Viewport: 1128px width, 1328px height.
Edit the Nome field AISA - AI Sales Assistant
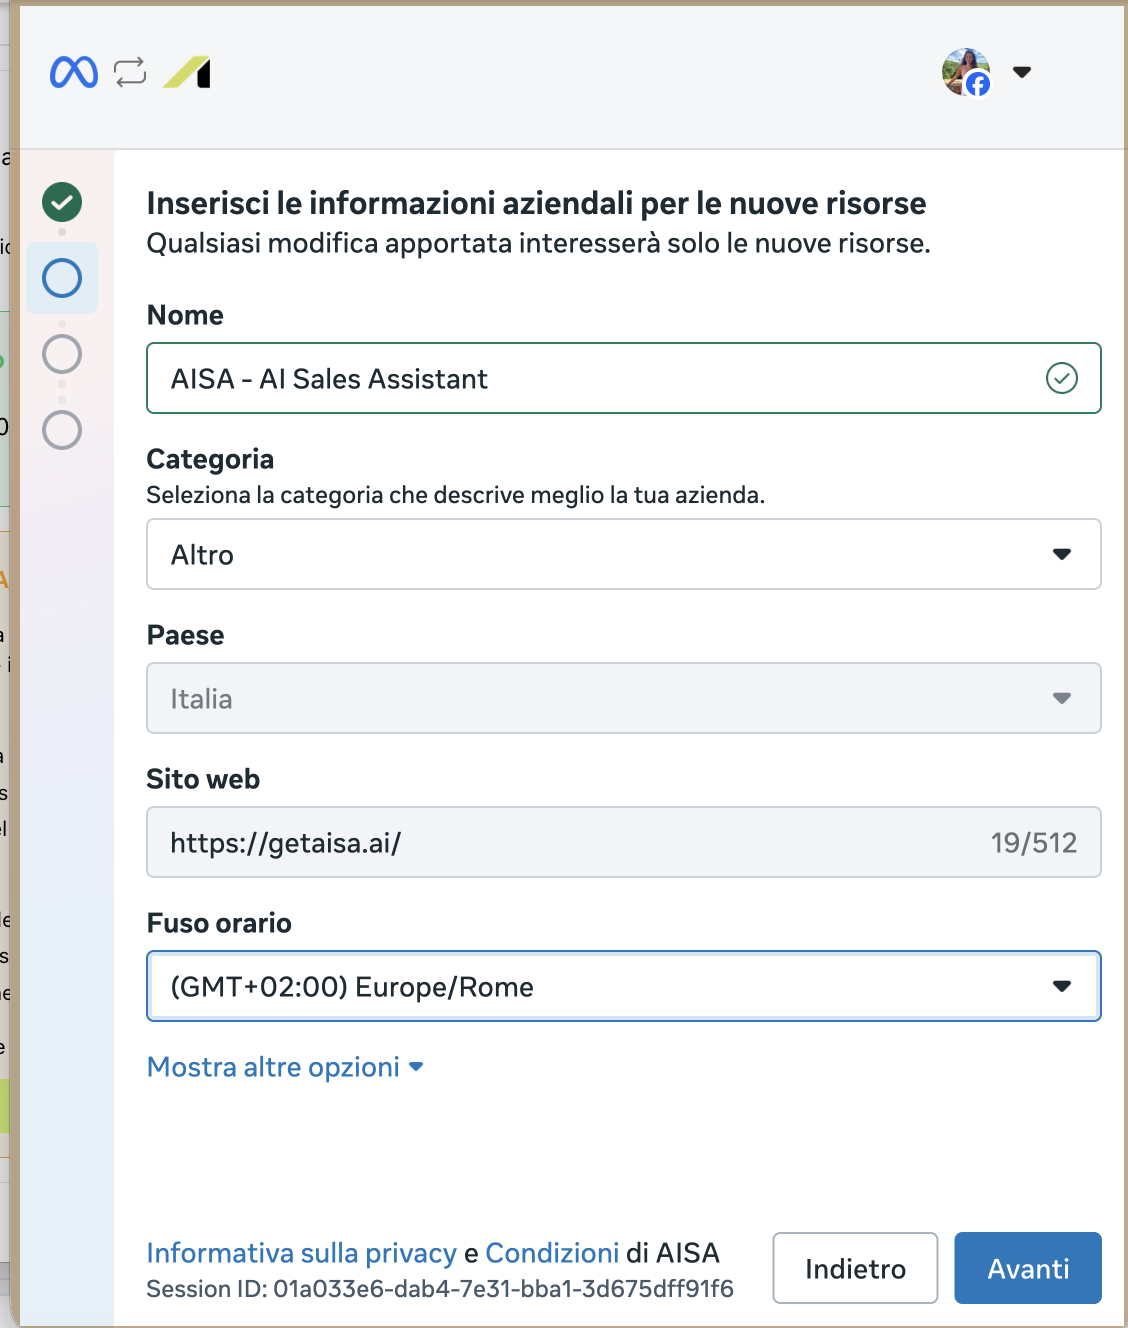[x=624, y=378]
